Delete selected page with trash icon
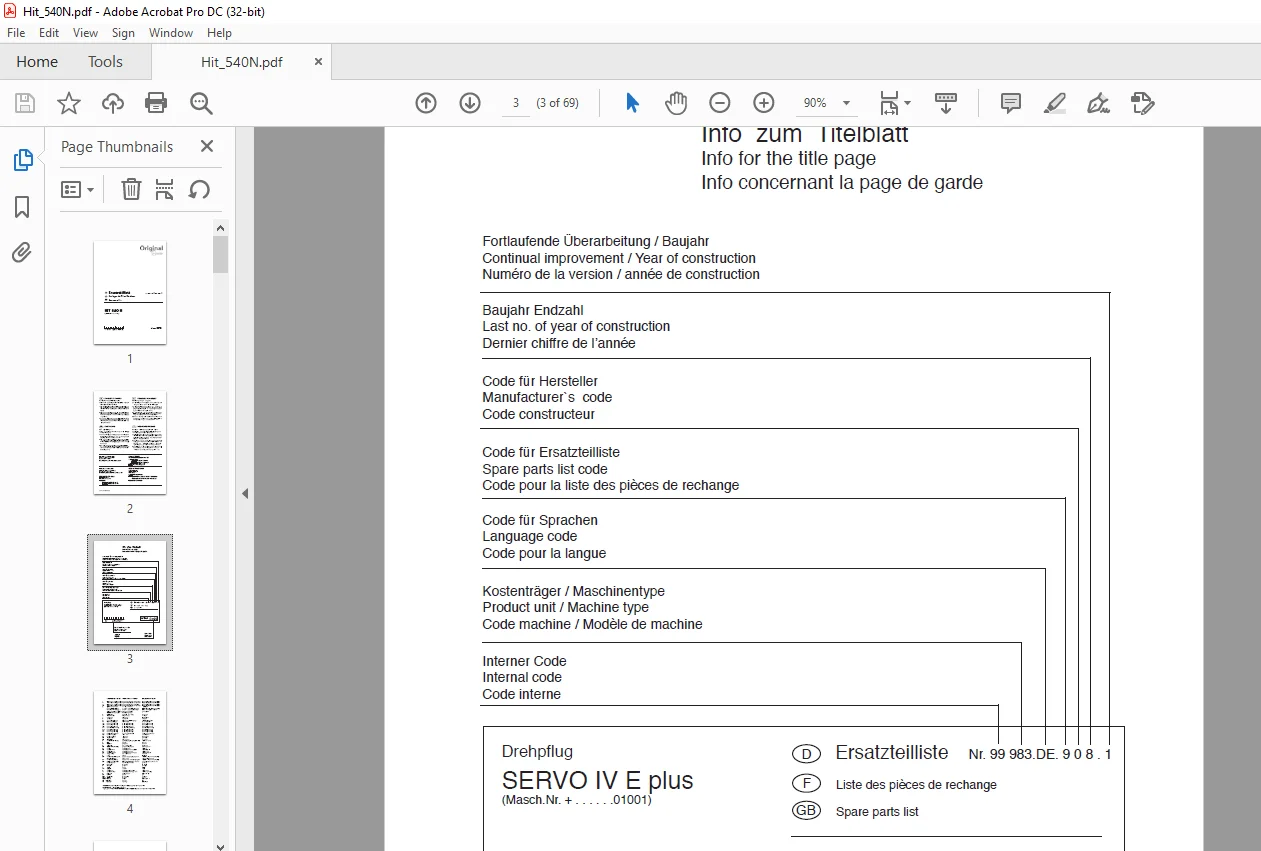This screenshot has height=851, width=1261. 131,189
